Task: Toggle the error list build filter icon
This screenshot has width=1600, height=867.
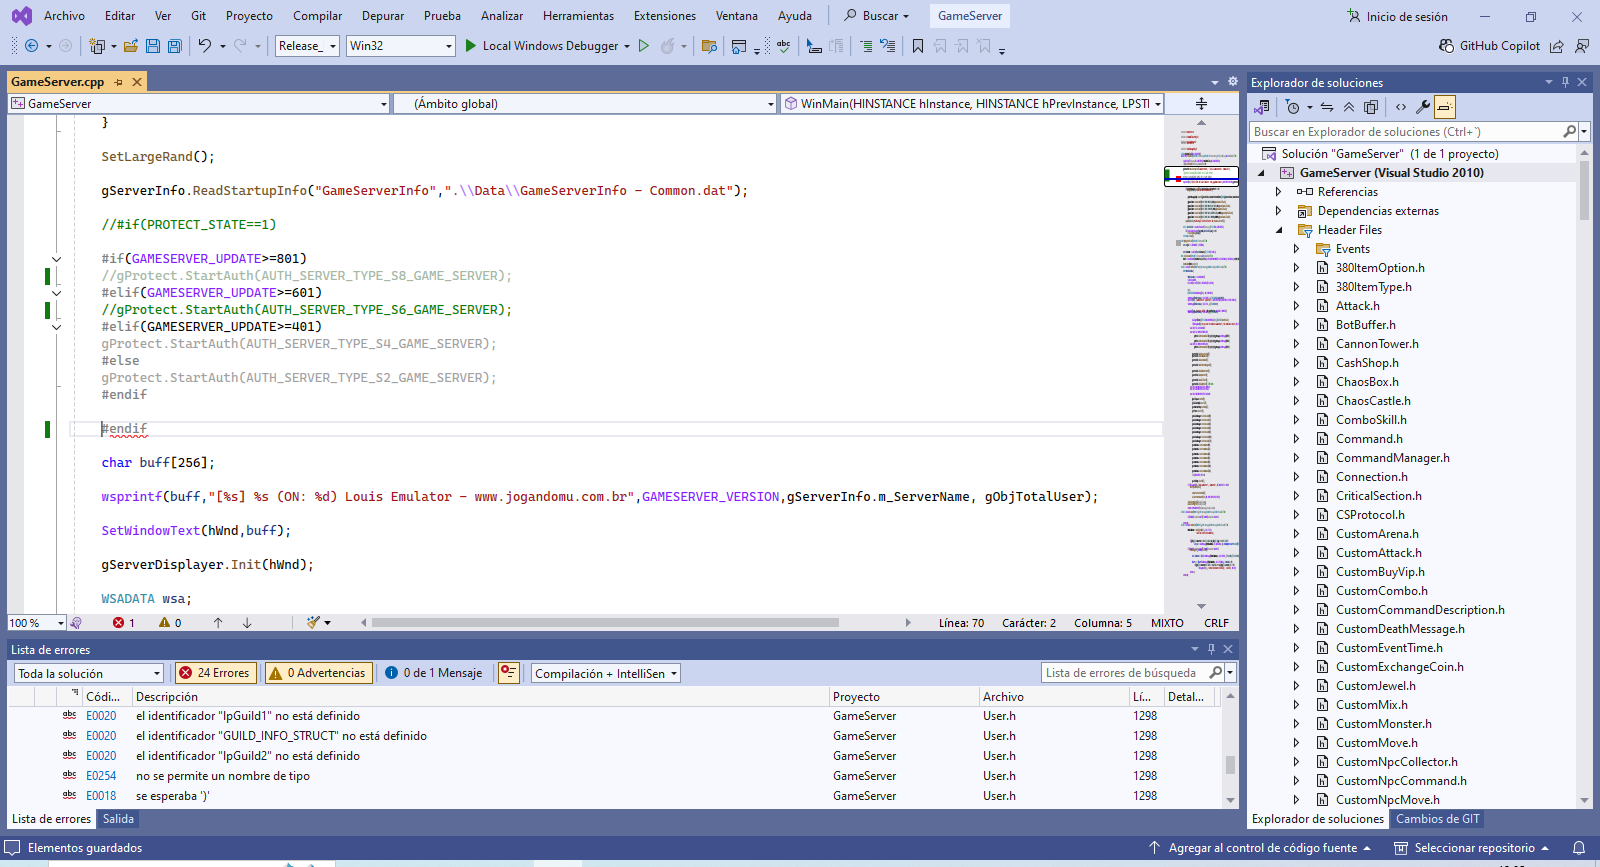Action: [509, 673]
